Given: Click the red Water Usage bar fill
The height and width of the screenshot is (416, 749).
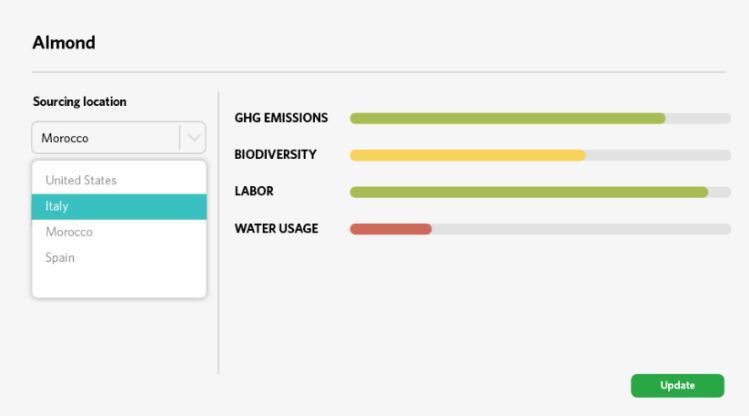Looking at the screenshot, I should [390, 229].
